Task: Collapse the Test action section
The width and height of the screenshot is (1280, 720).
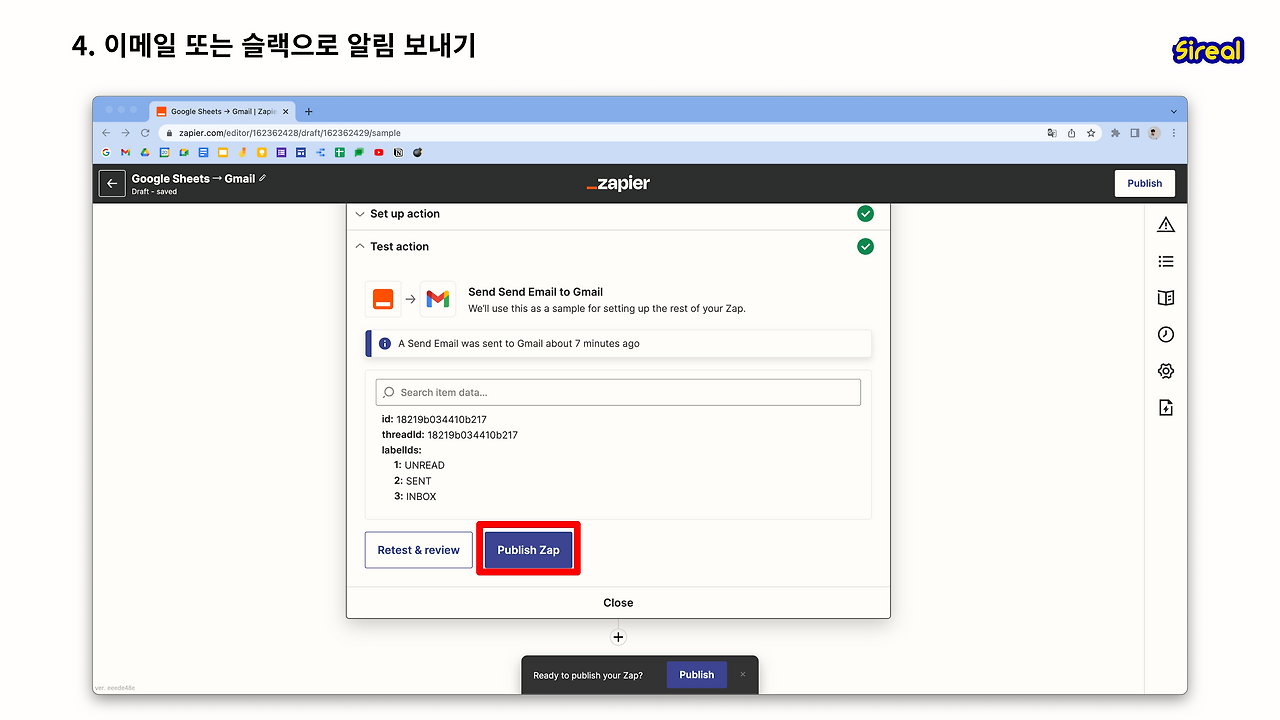Action: pos(617,247)
